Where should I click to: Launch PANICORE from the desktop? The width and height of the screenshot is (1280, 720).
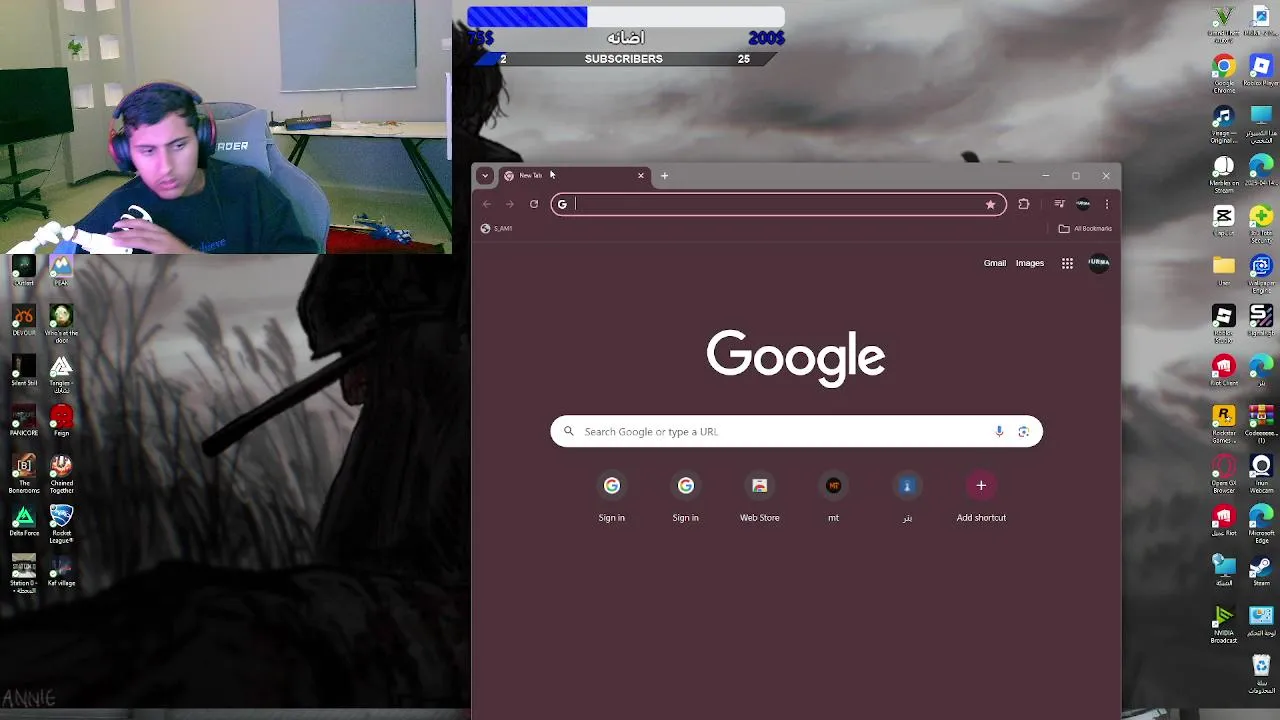[23, 421]
